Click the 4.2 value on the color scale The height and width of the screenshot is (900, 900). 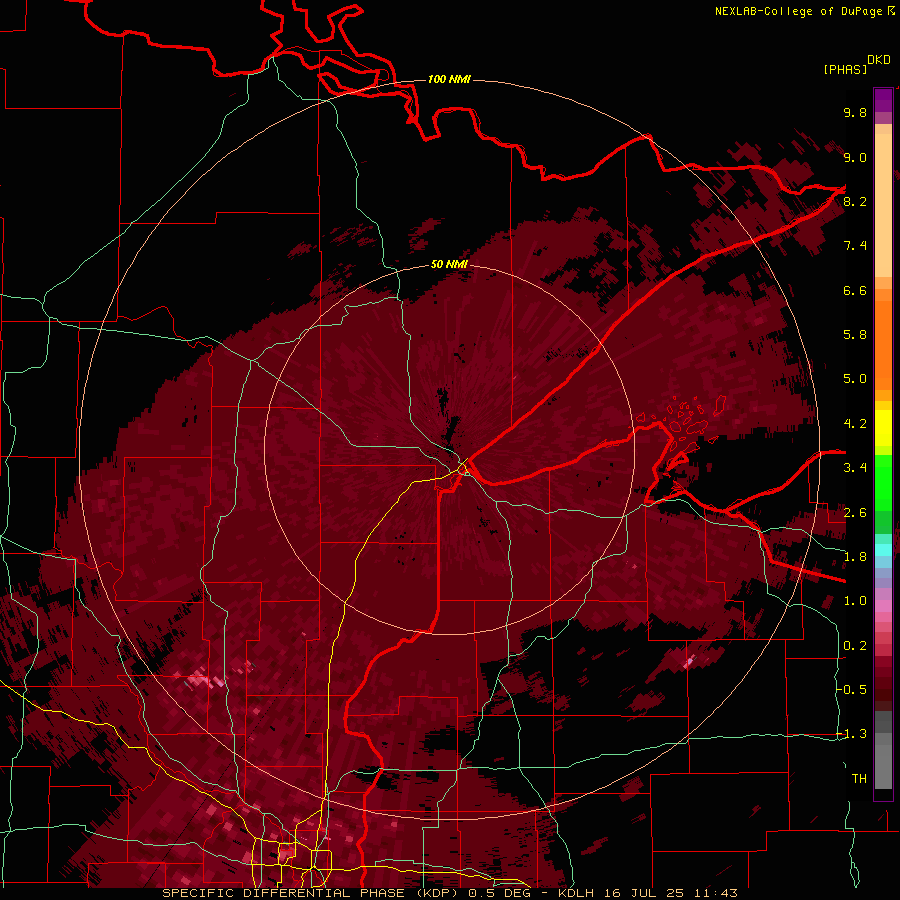click(855, 424)
